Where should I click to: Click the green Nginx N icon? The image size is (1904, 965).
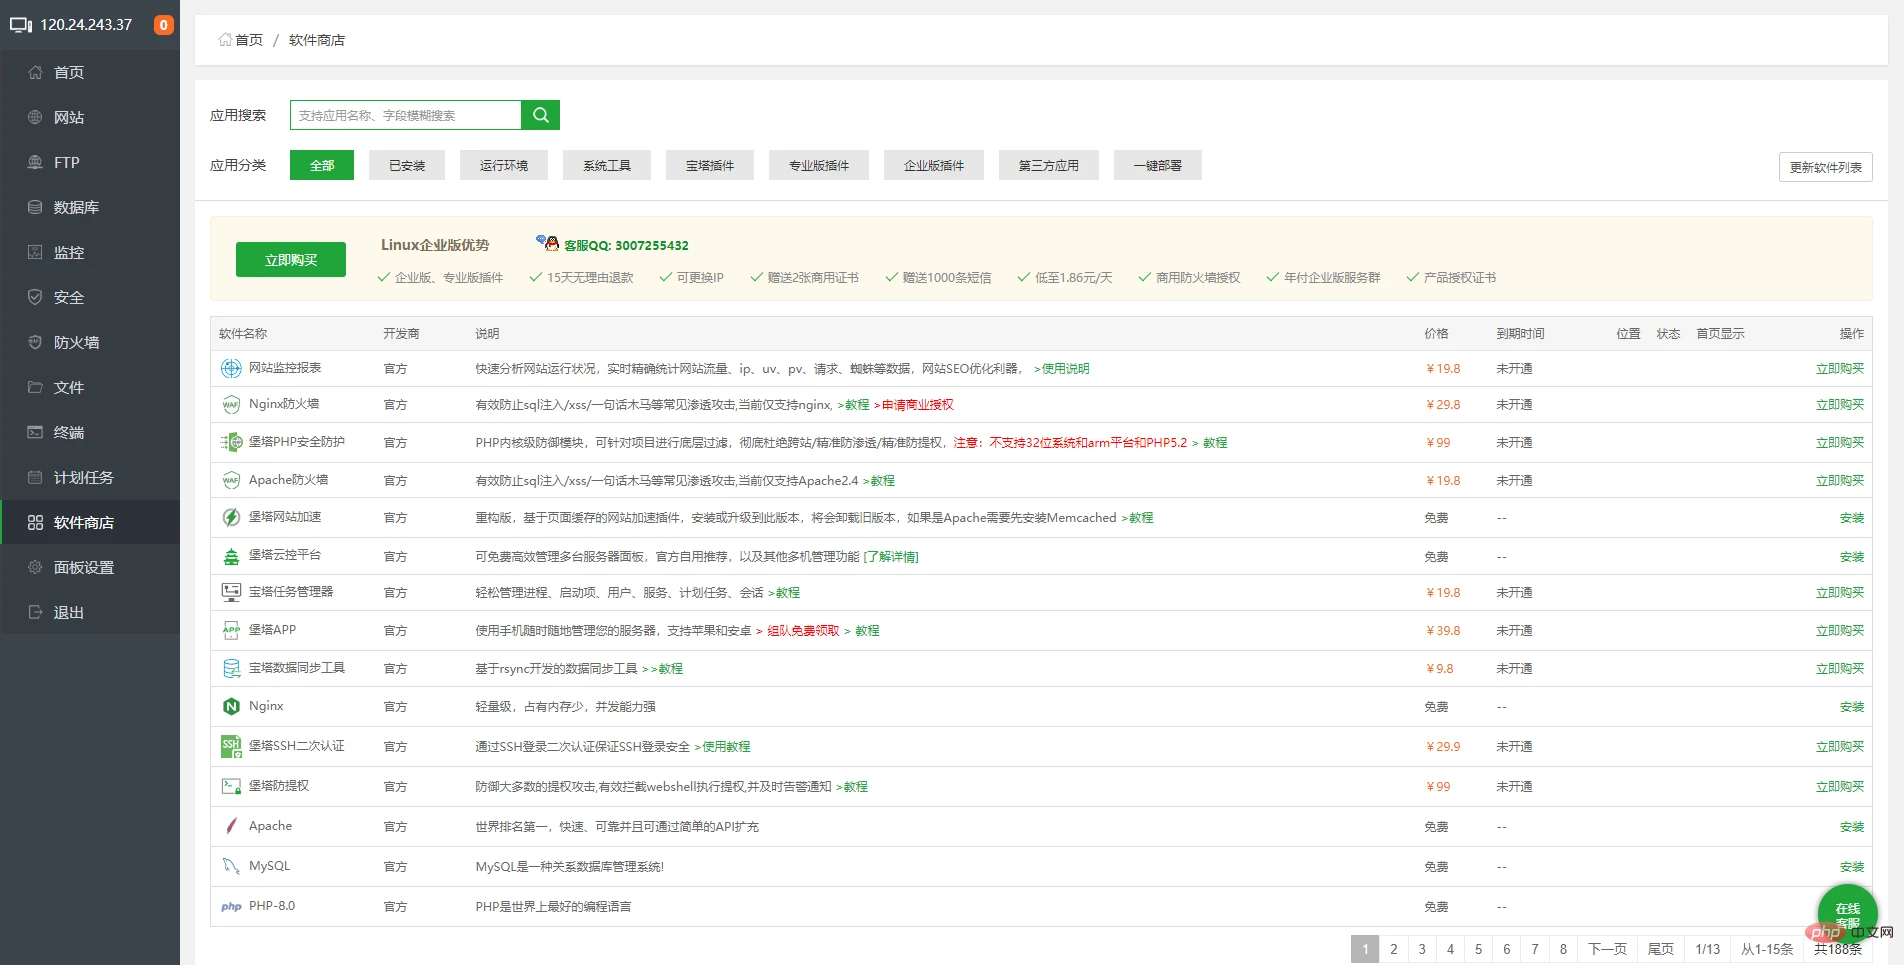(231, 706)
